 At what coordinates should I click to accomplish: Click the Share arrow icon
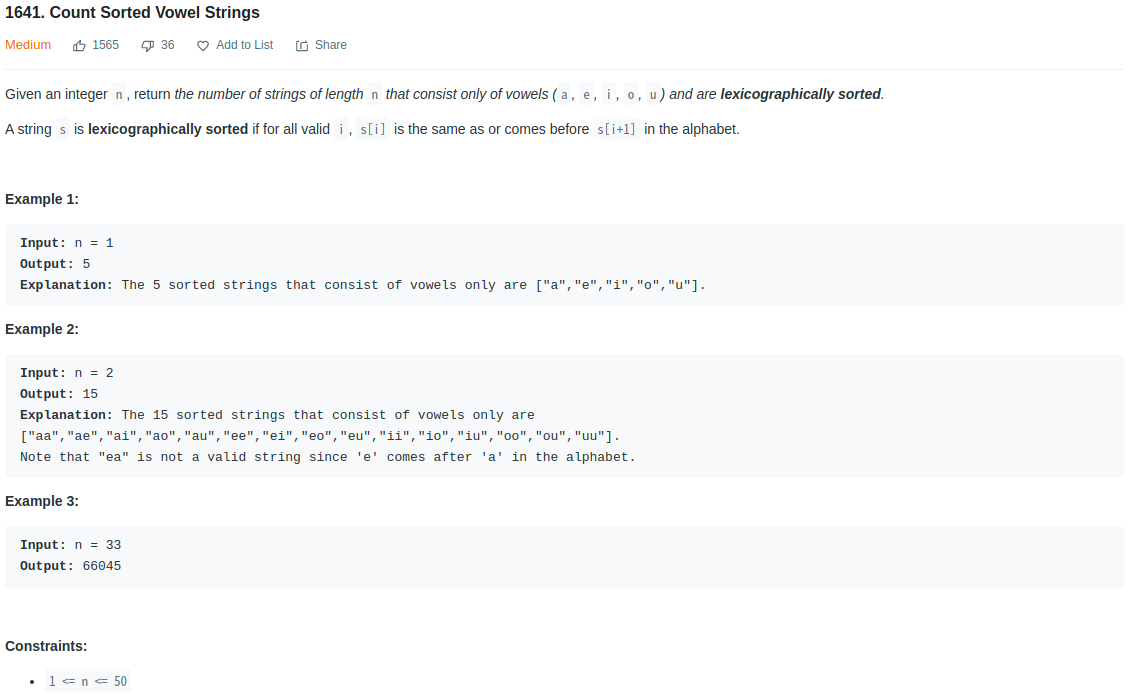point(302,45)
